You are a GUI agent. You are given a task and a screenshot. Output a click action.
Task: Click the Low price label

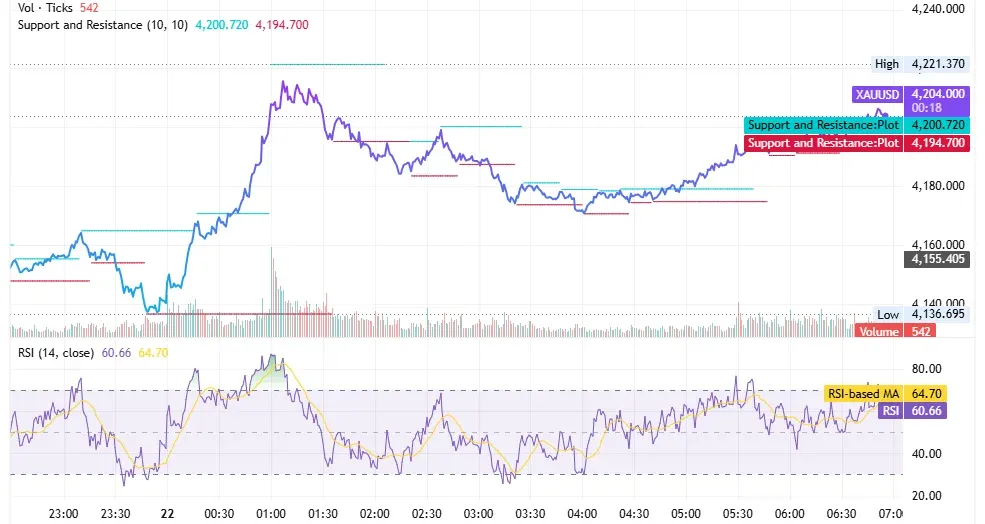[x=888, y=314]
